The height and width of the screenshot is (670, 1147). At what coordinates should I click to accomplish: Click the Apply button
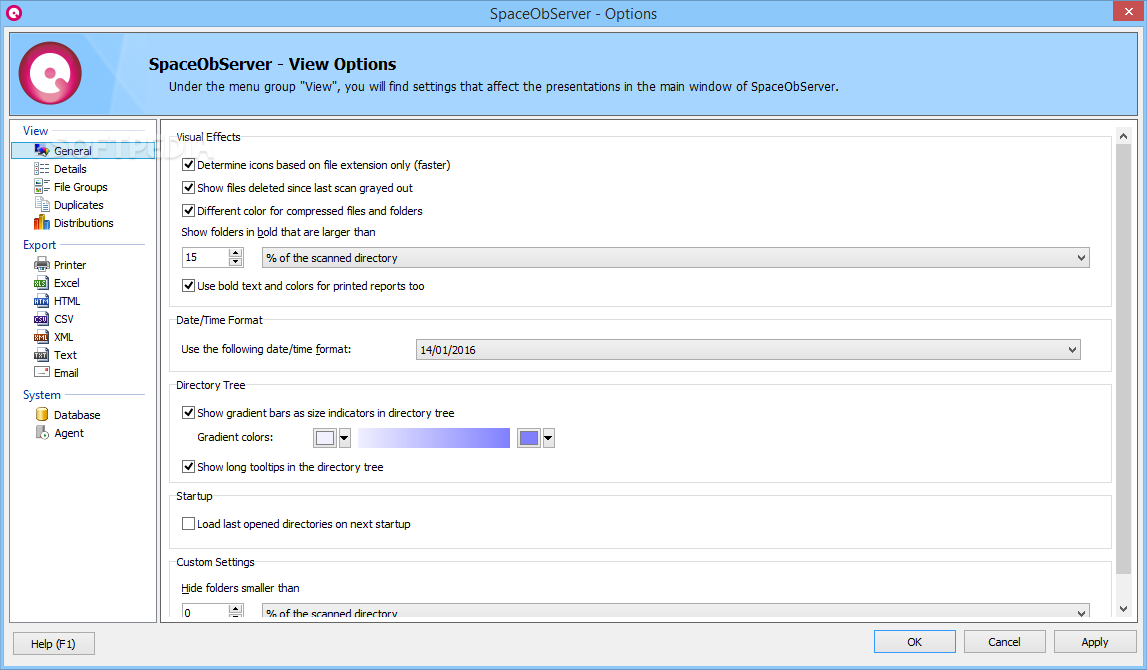tap(1094, 641)
